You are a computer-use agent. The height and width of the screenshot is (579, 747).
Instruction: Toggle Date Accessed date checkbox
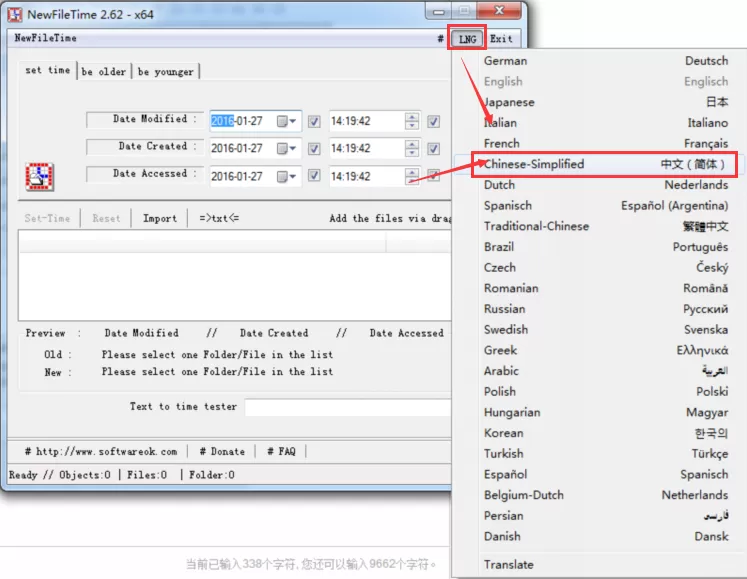tap(314, 175)
